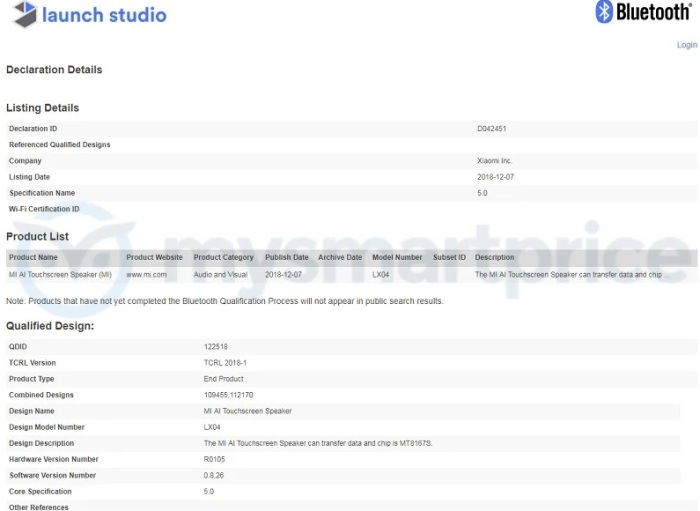Click the Other References label
Screen dimensions: 700x511
tap(38, 507)
